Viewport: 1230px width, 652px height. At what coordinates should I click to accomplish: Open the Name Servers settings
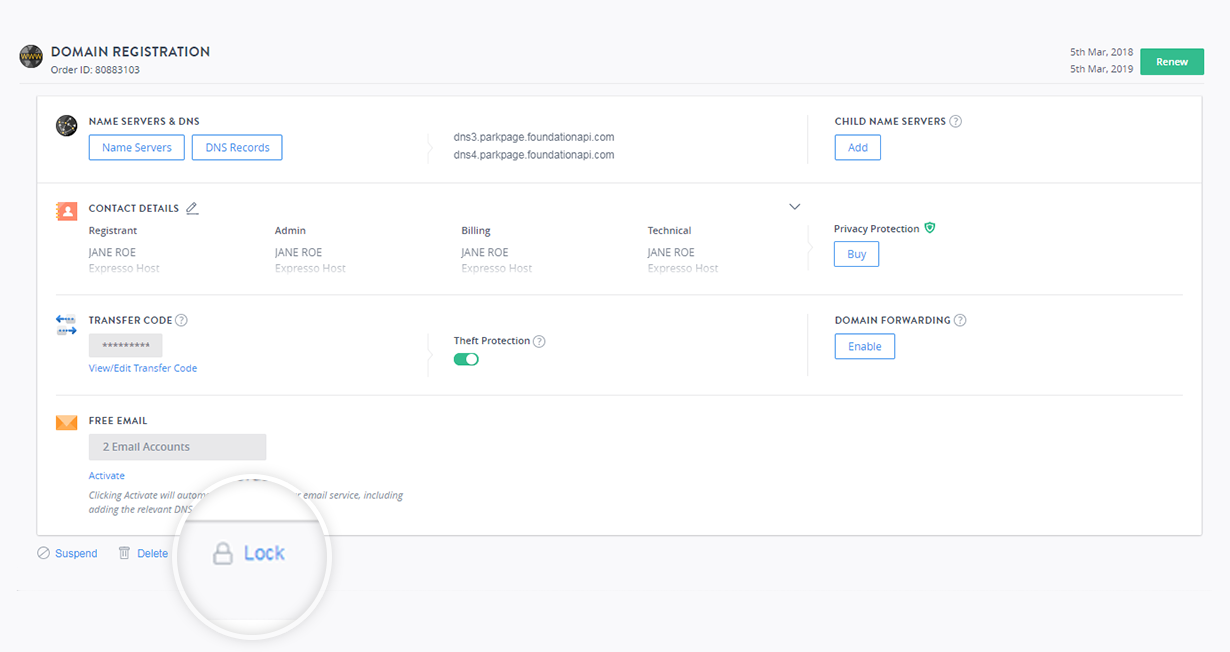point(137,148)
